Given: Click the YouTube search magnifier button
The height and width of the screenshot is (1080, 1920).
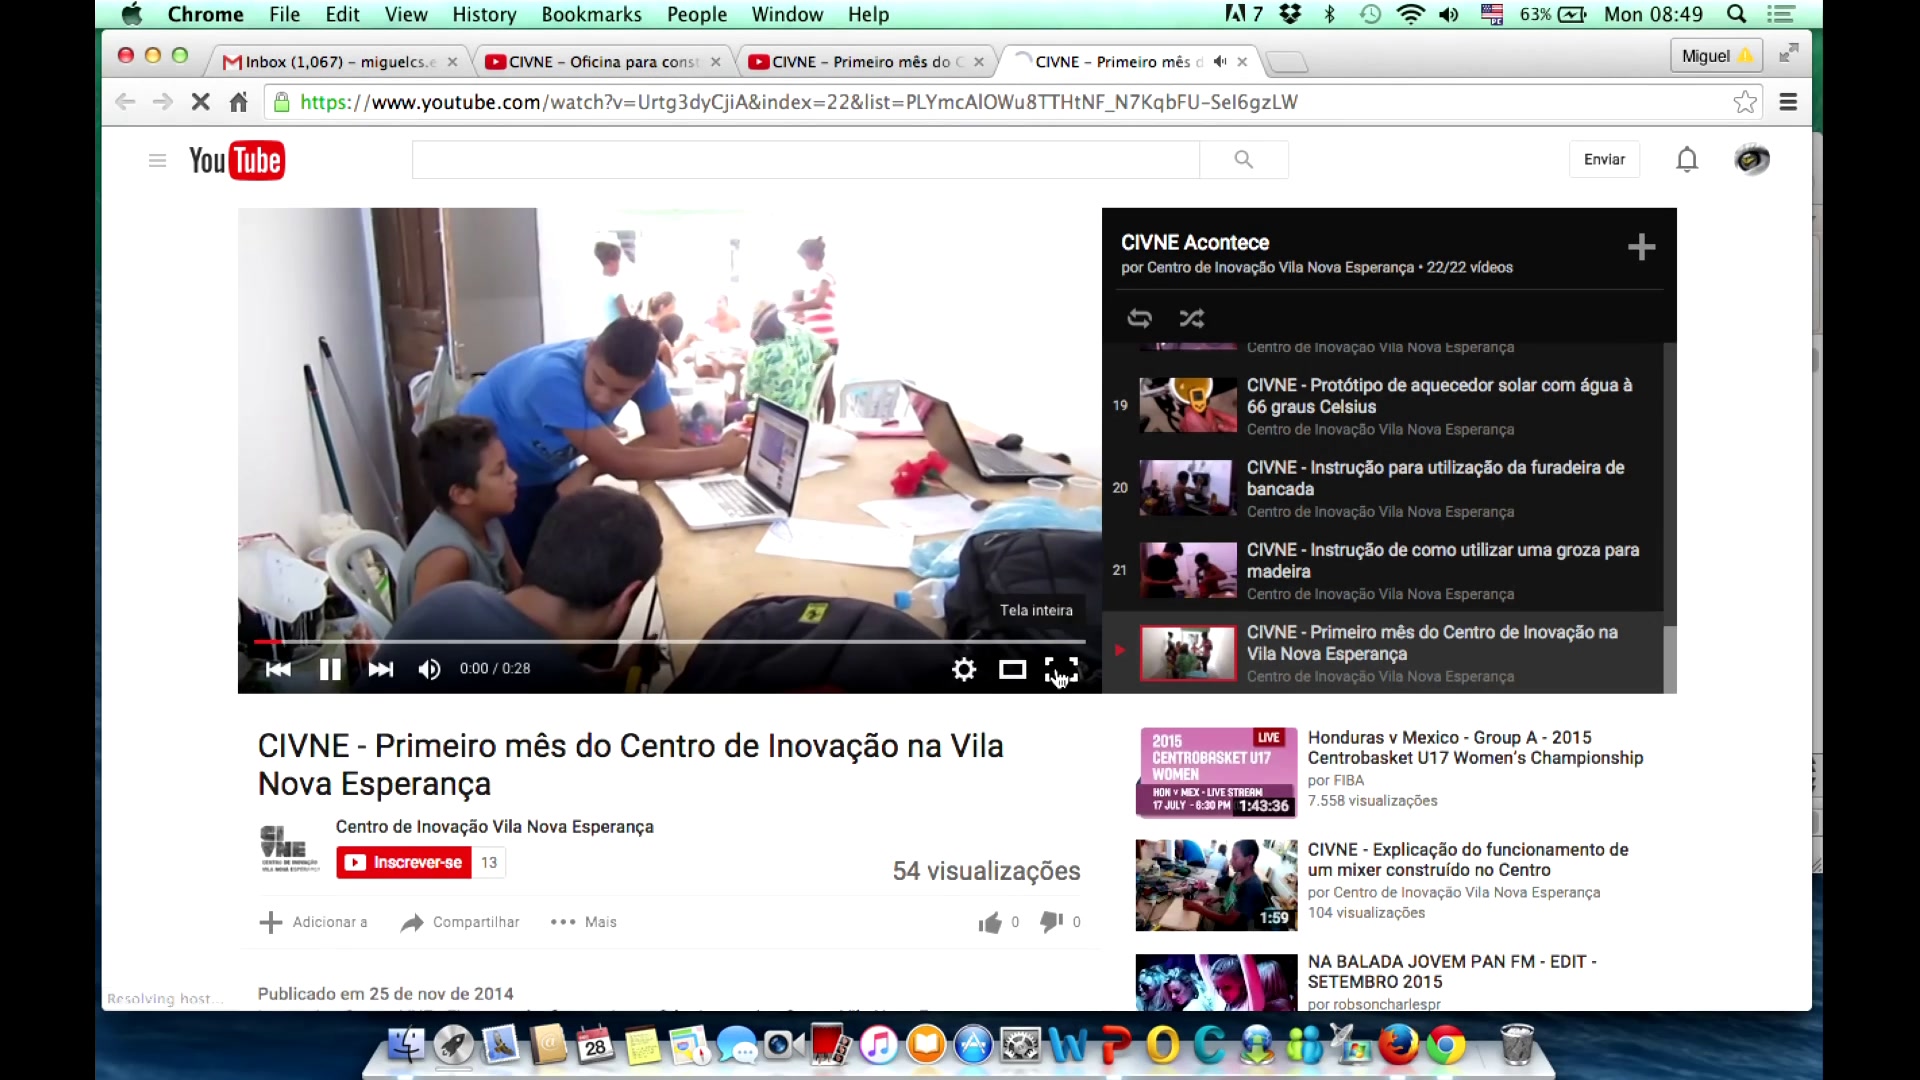Looking at the screenshot, I should coord(1243,159).
